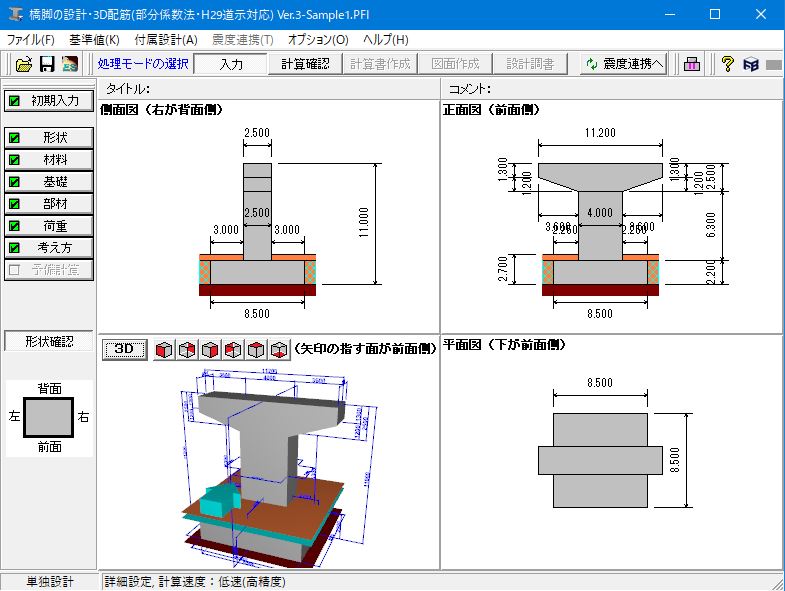Click the 6.300 dimension in front view
The width and height of the screenshot is (785, 591).
710,225
